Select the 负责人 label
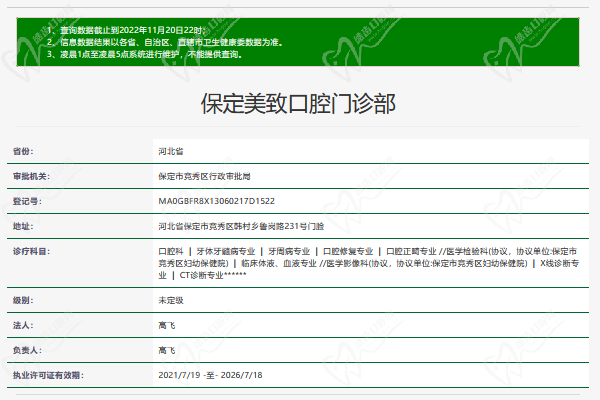 pyautogui.click(x=27, y=350)
